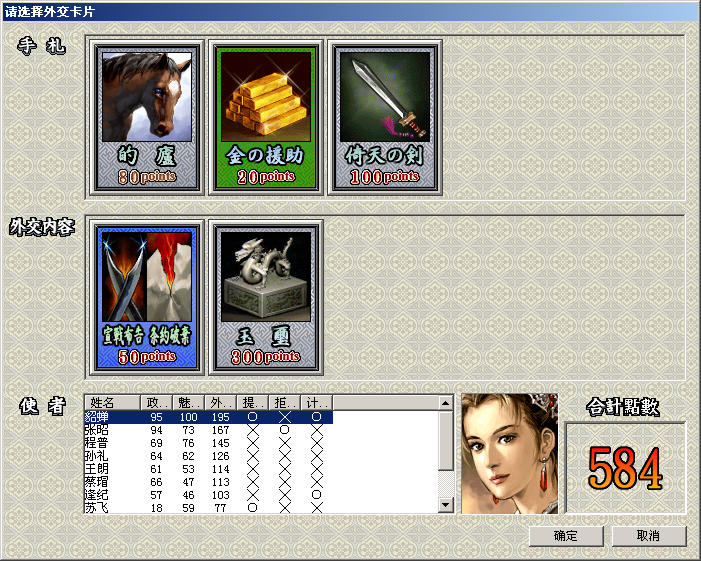Viewport: 701px width, 561px height.
Task: Click the 取消 cancel button
Action: 649,536
